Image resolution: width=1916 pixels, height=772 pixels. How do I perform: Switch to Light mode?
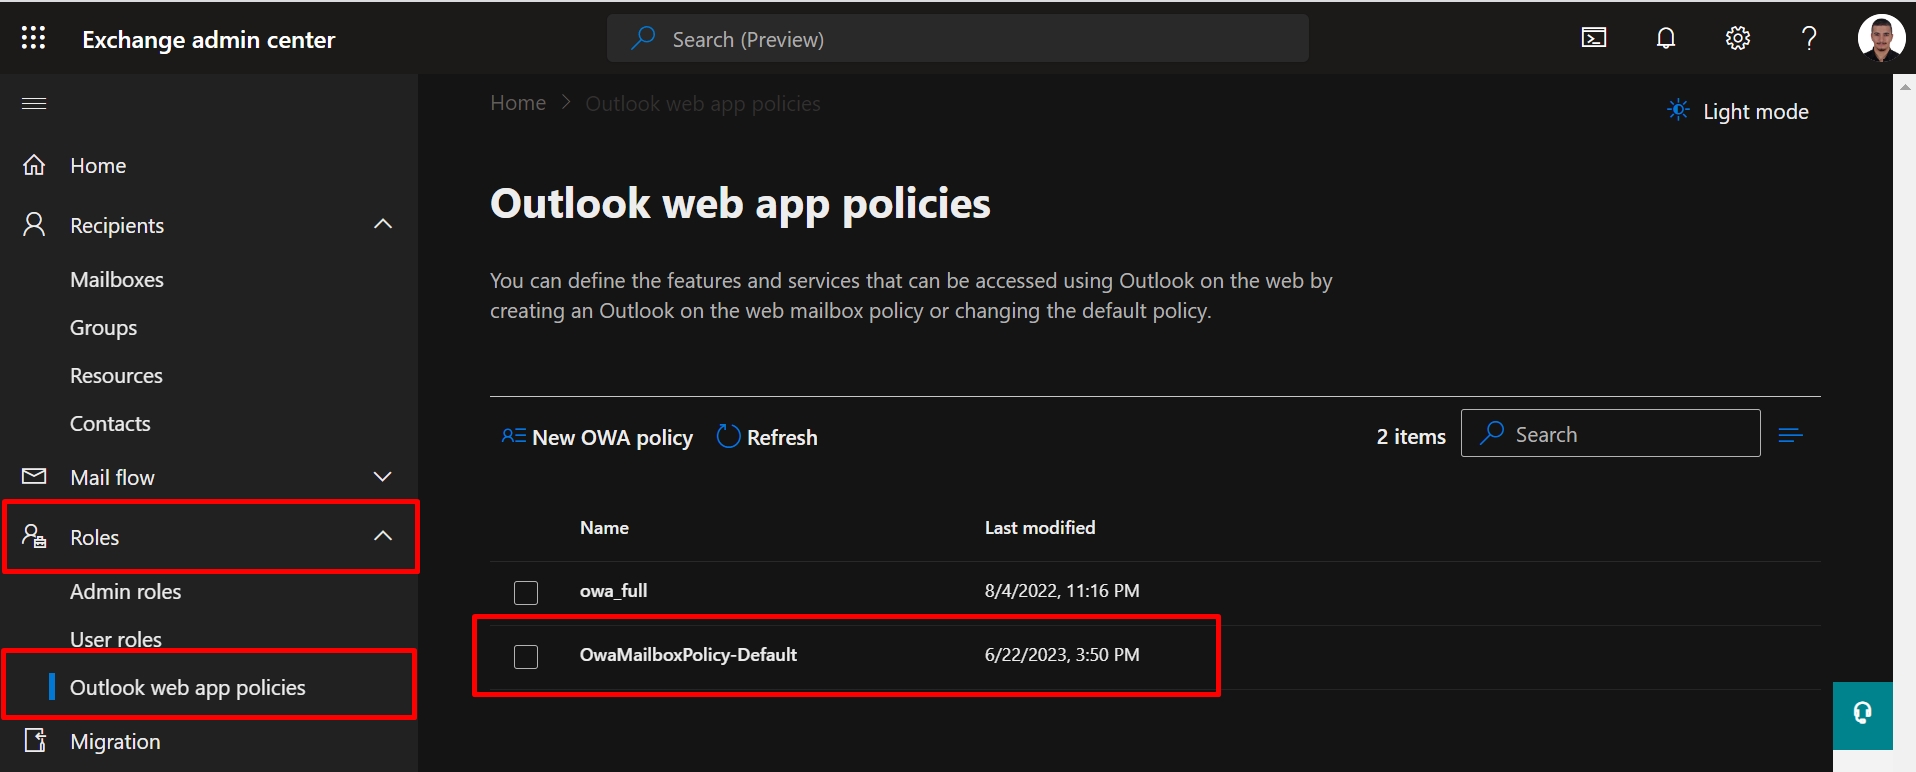click(1755, 111)
